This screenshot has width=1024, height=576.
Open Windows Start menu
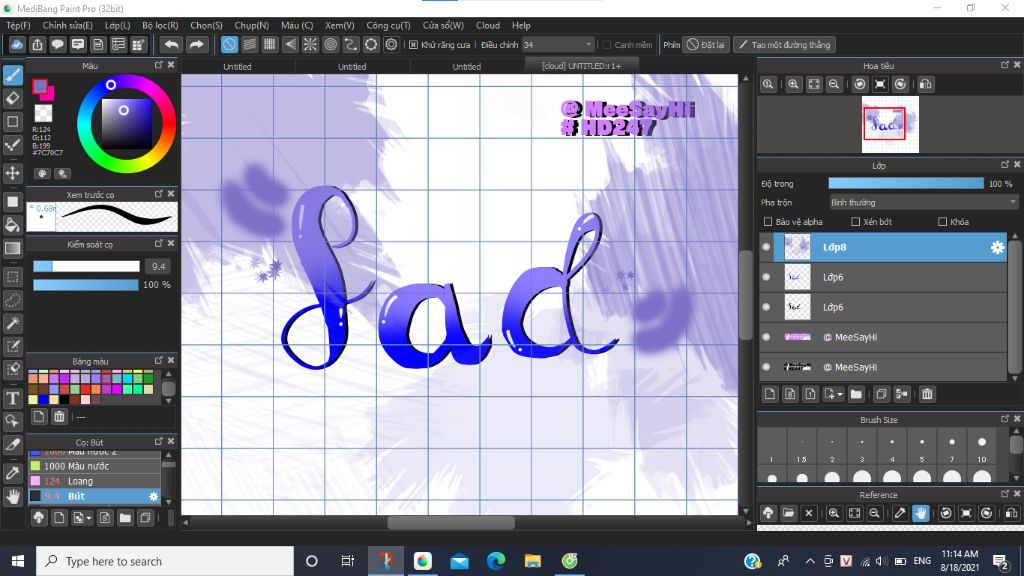18,561
